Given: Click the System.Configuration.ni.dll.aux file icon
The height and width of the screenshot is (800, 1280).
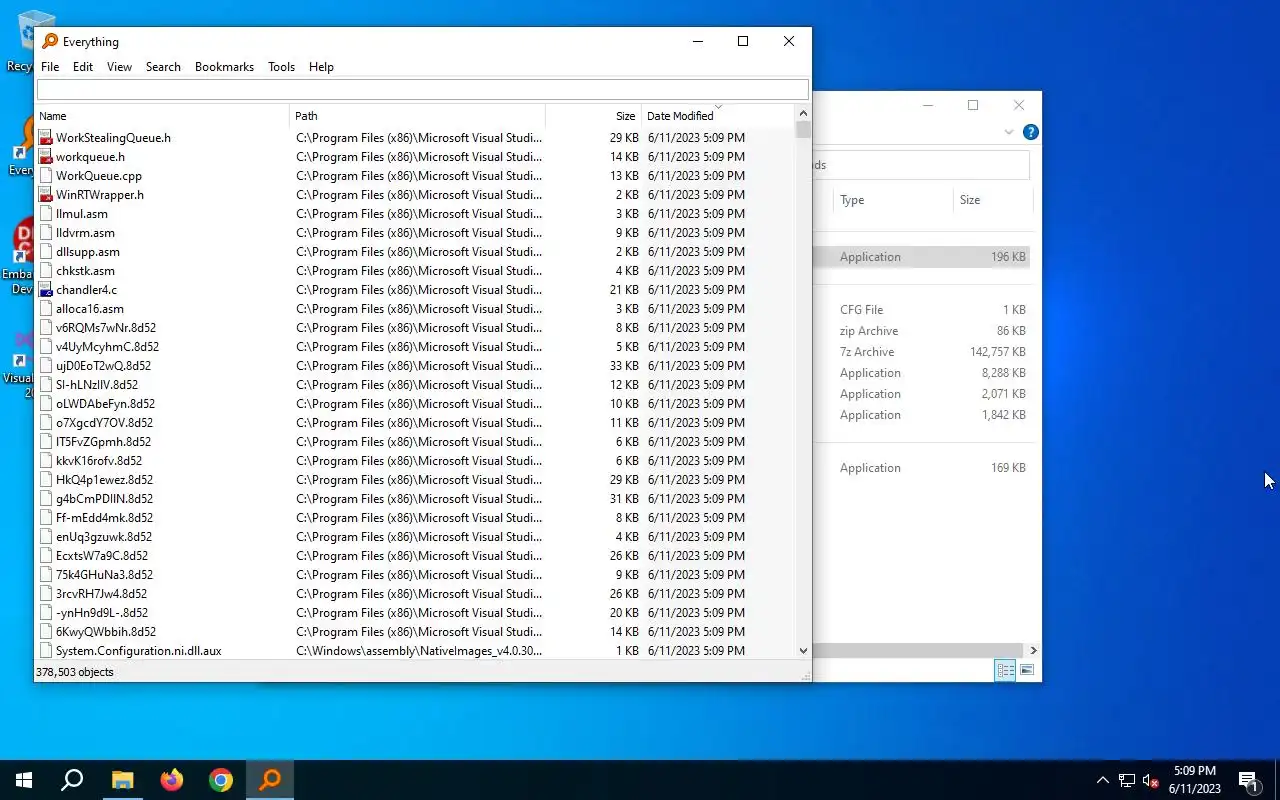Looking at the screenshot, I should 46,651.
